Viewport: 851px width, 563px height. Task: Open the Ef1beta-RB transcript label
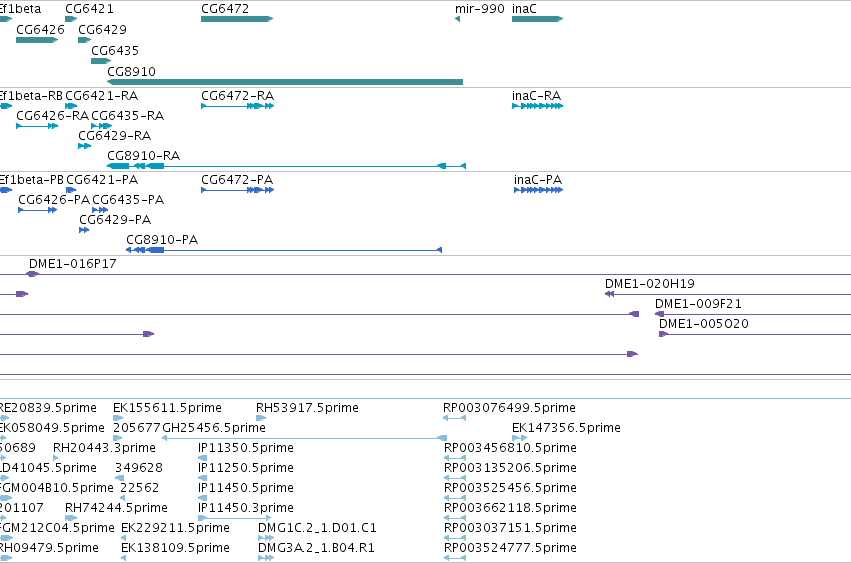tap(31, 96)
